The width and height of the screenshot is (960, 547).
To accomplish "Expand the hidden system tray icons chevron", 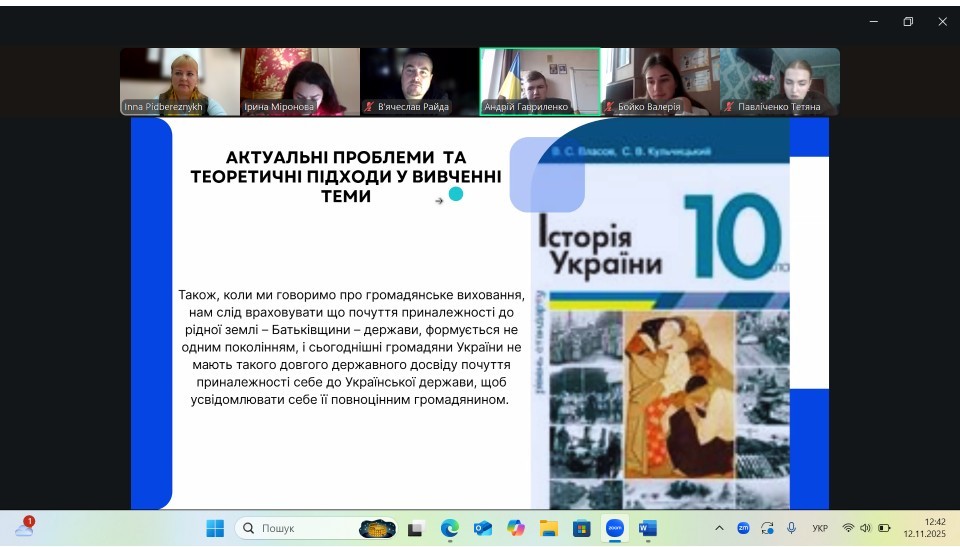I will [x=718, y=528].
